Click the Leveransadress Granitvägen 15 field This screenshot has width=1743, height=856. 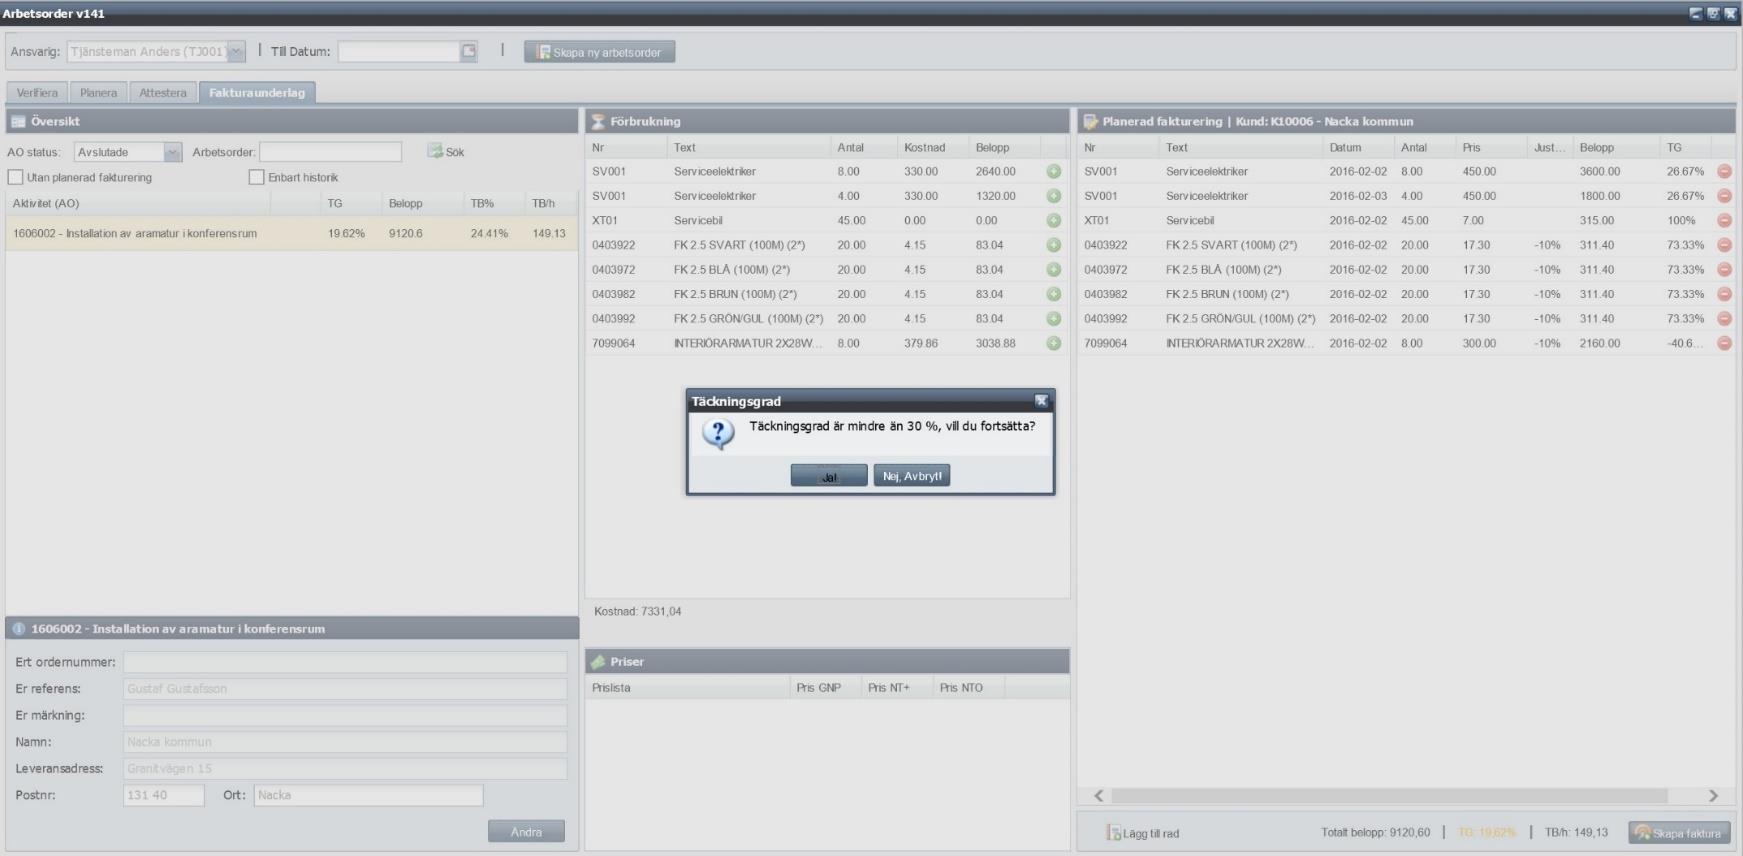(345, 769)
